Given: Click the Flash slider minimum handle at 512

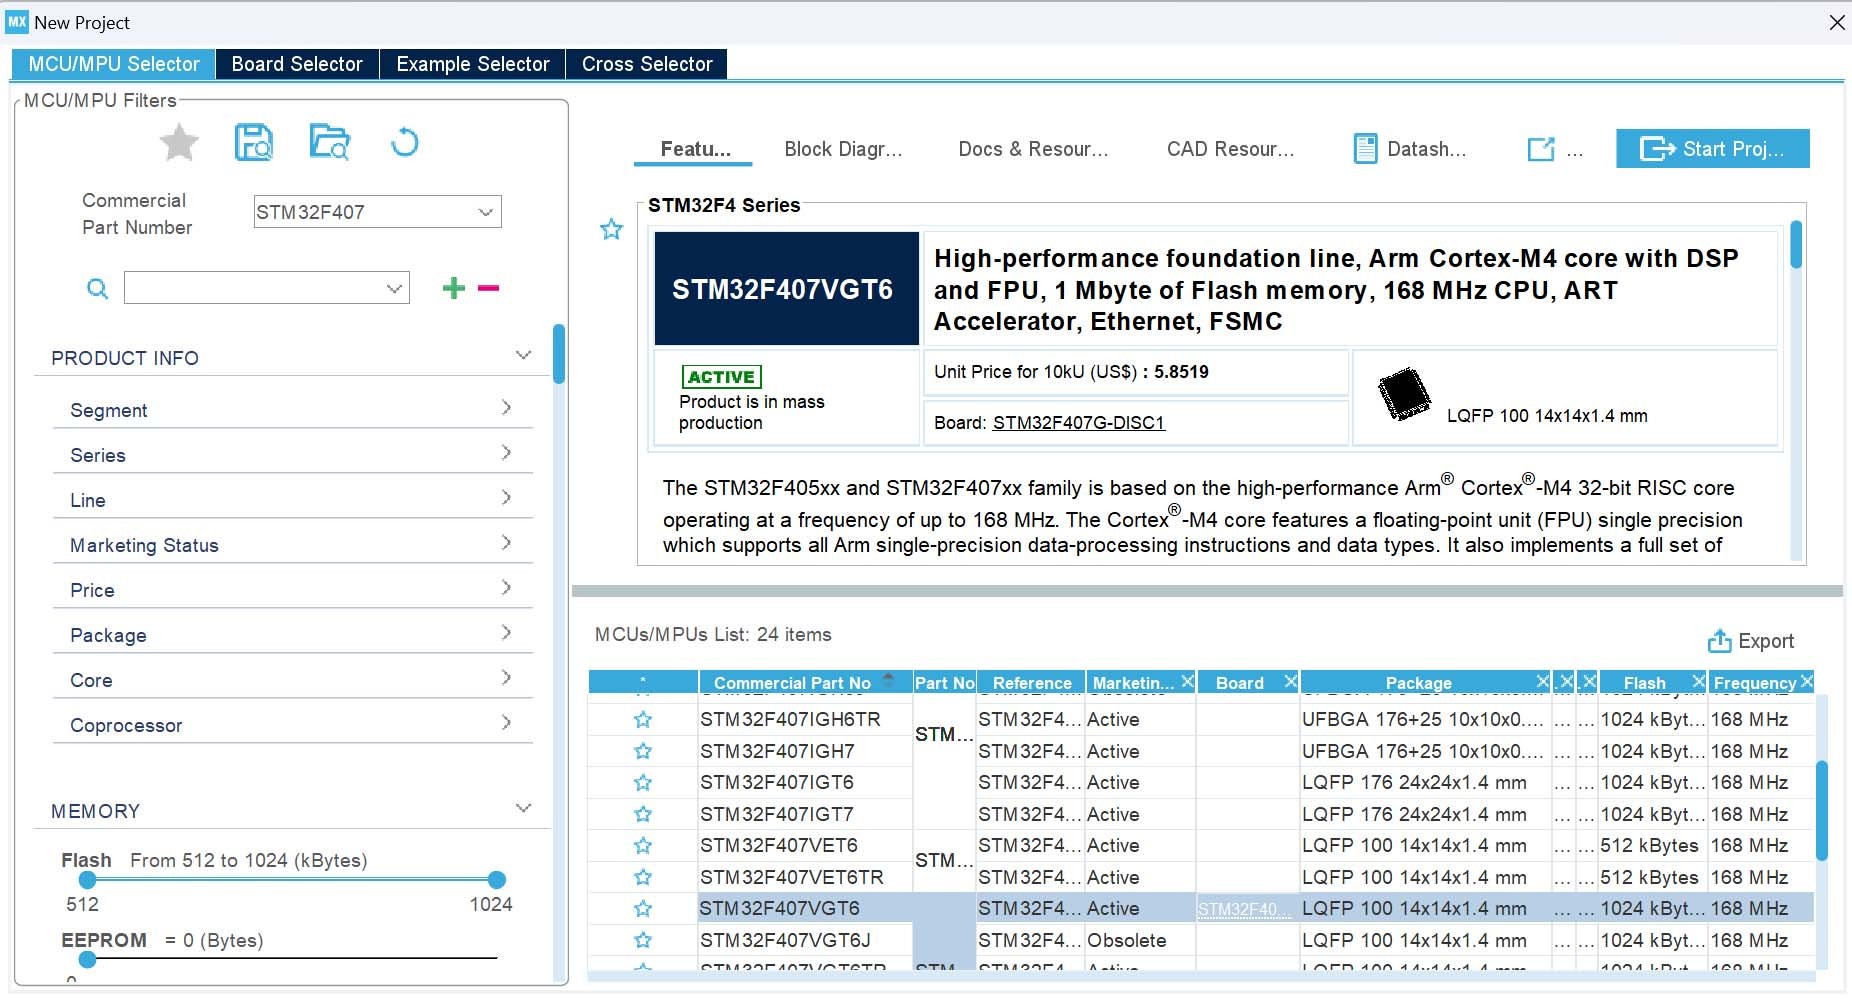Looking at the screenshot, I should point(88,880).
